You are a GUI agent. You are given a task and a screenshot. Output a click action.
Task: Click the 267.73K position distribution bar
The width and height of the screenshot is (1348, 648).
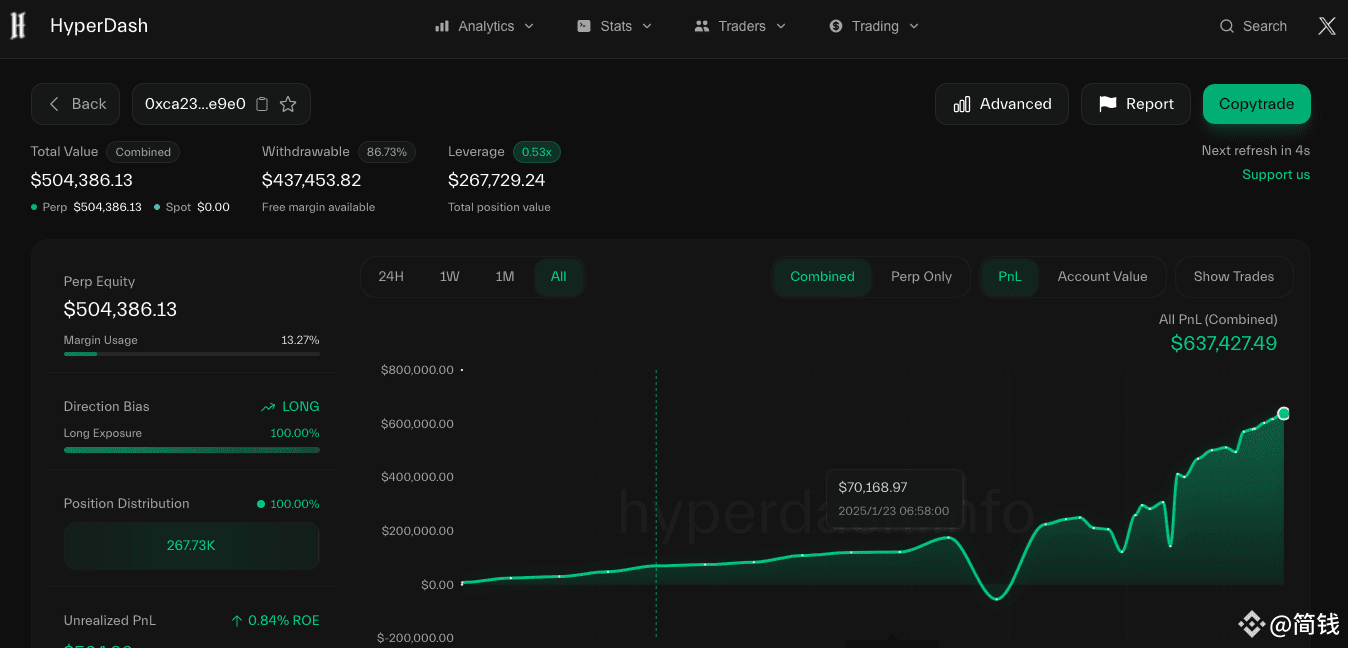(x=192, y=546)
